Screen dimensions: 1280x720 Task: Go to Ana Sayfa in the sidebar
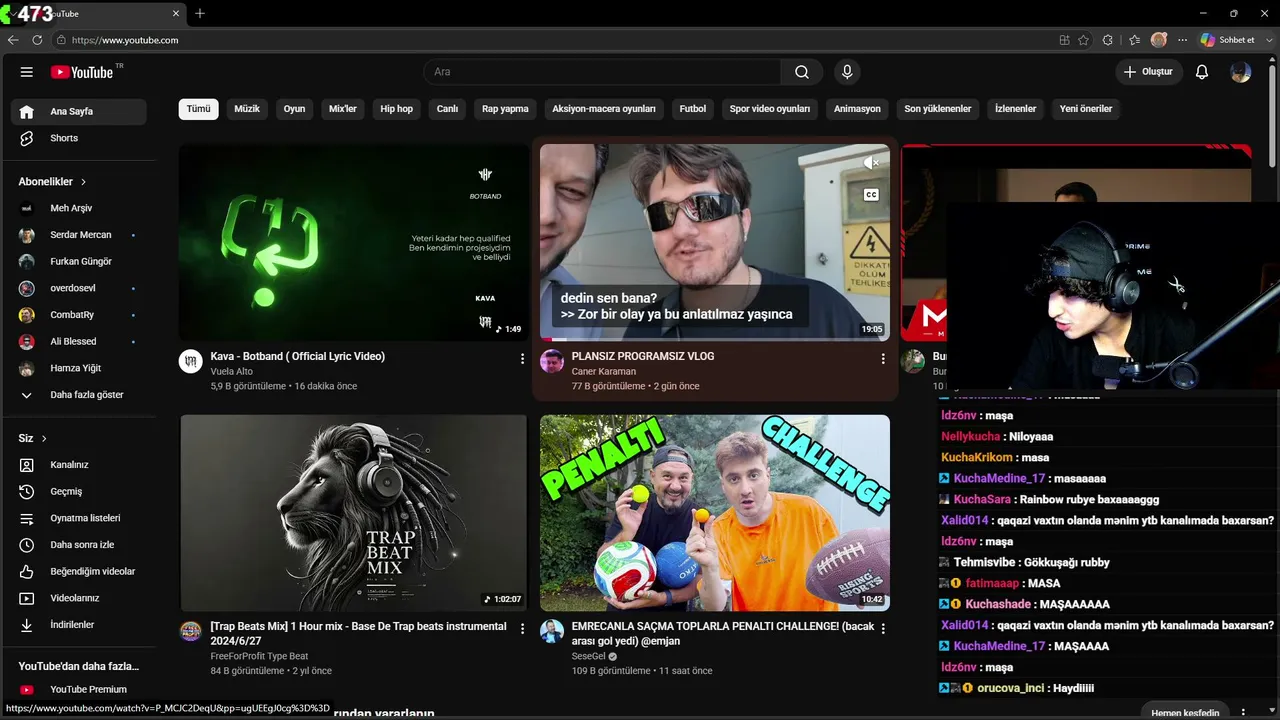79,112
